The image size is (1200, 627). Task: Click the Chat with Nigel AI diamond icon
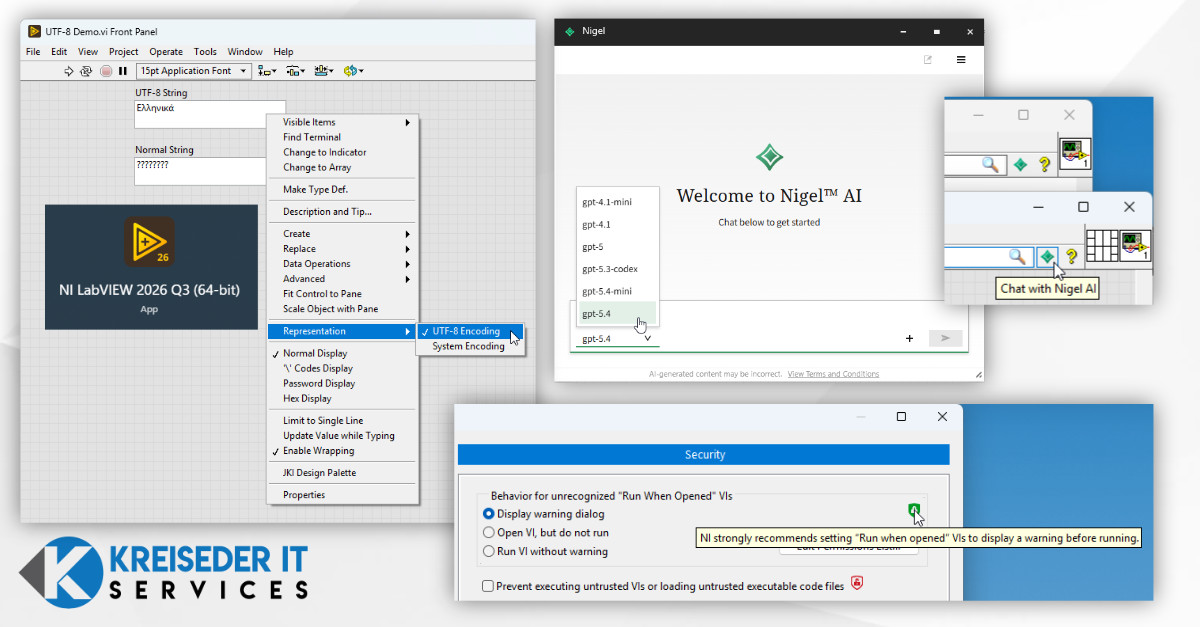pos(1047,257)
